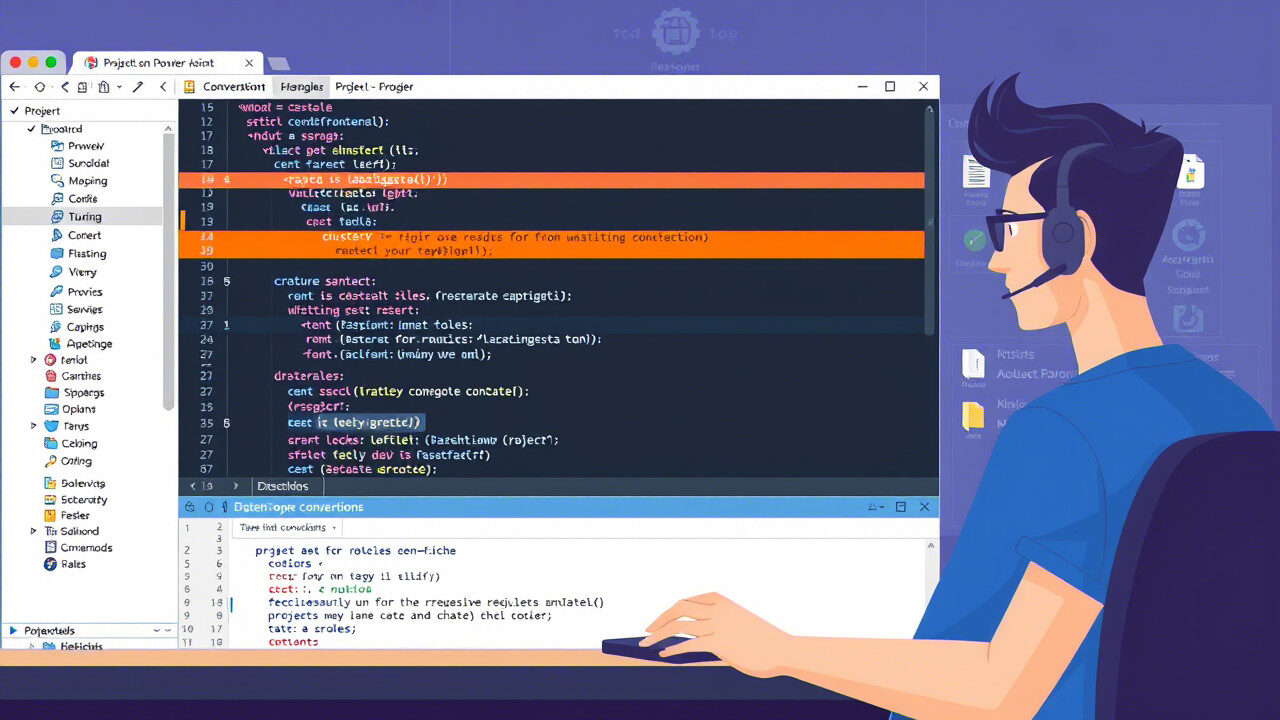Viewport: 1280px width, 720px height.
Task: Click the blue folder icon beside Sppergs
Action: coord(53,393)
